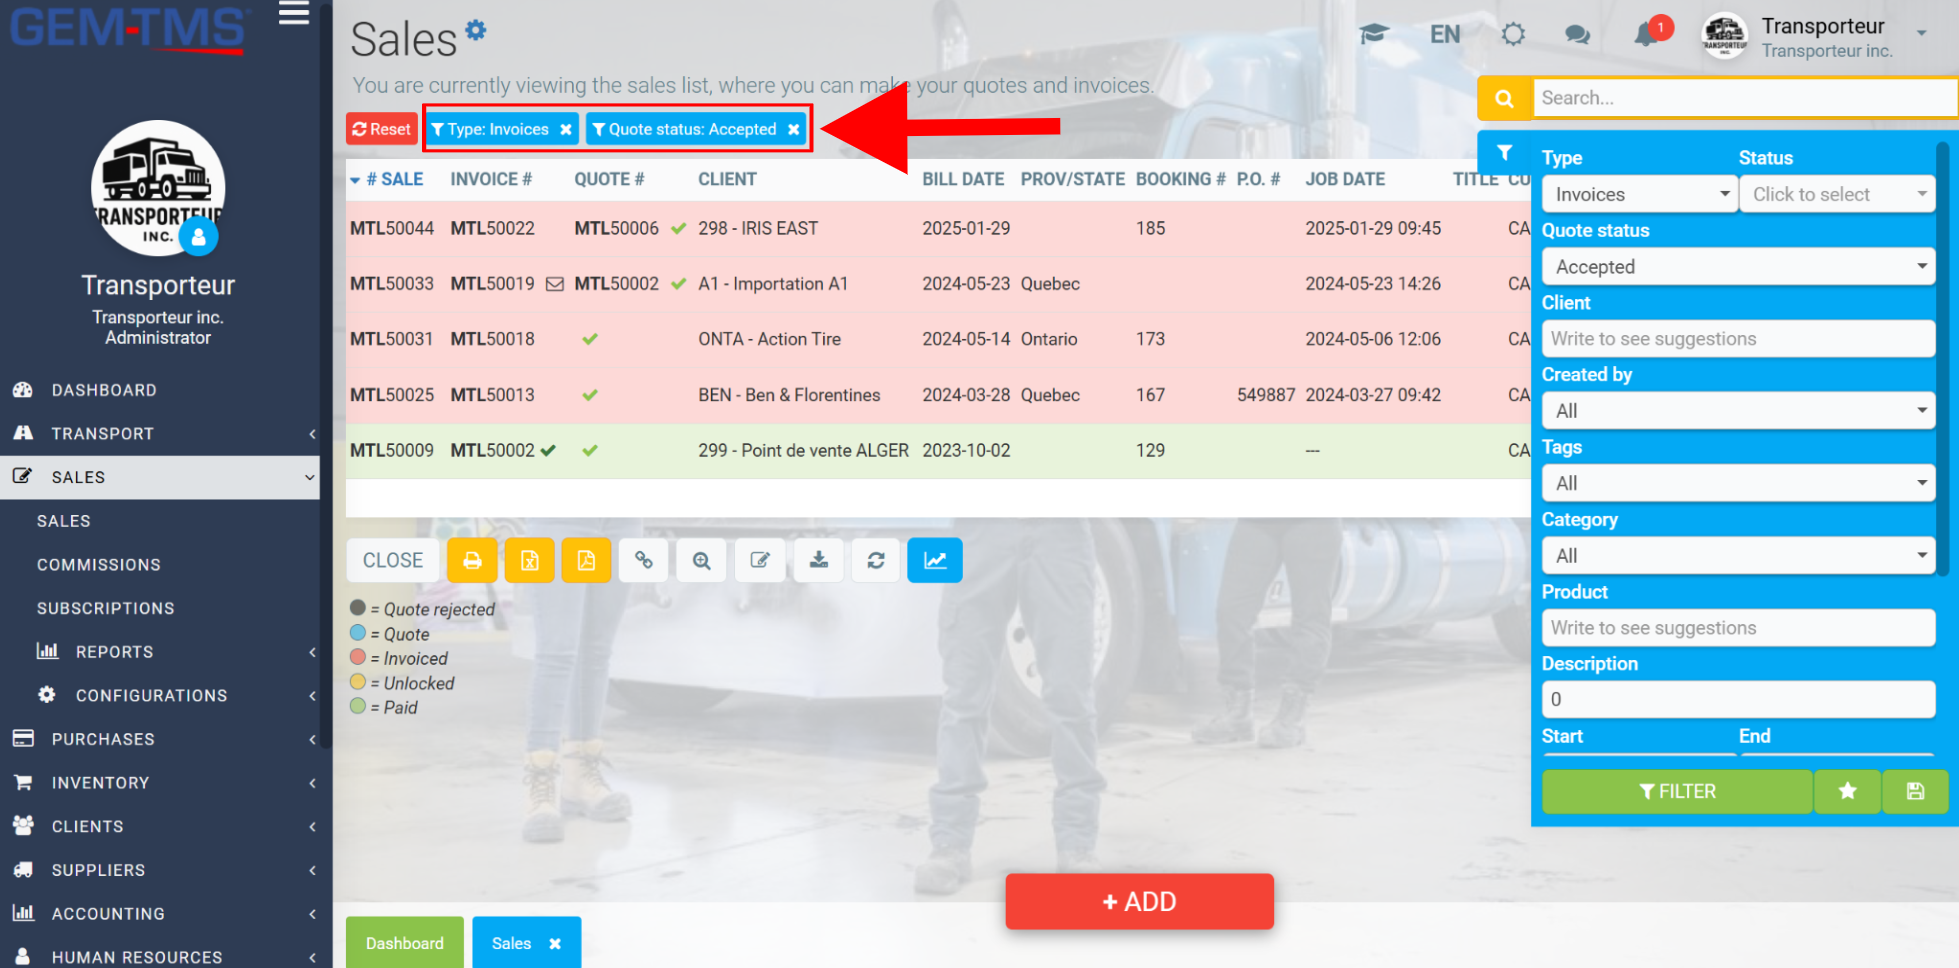The width and height of the screenshot is (1959, 968).
Task: Export sales list to PDF icon
Action: pos(586,560)
